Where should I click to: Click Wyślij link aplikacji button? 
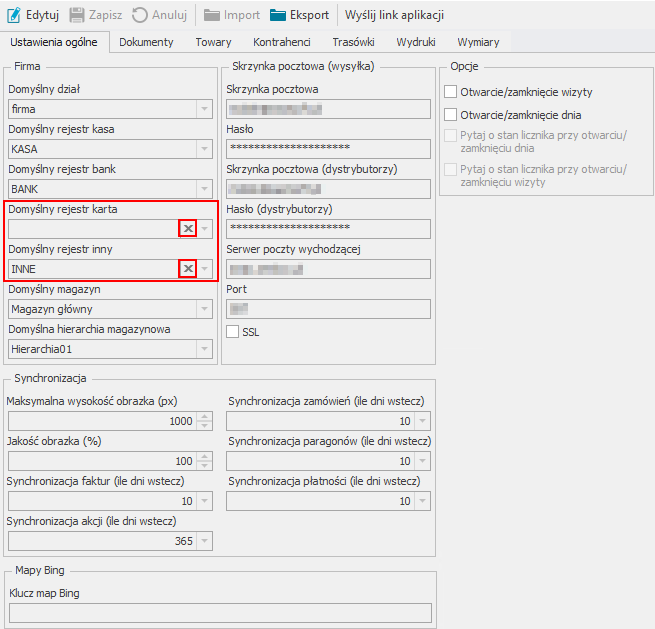pos(394,15)
